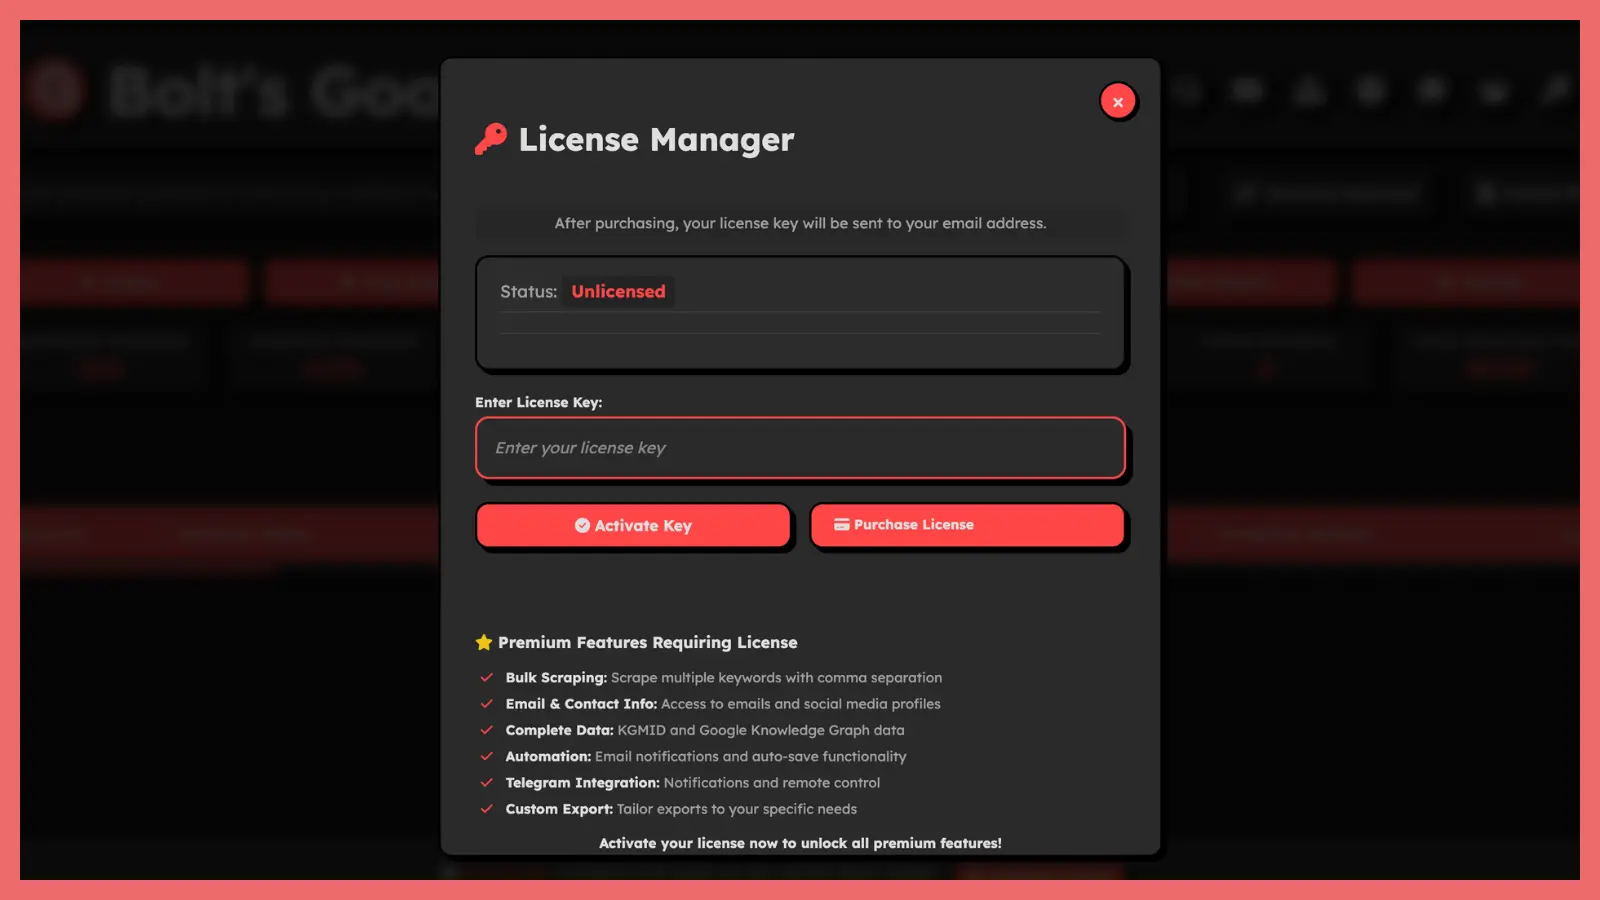Focus the Enter your license key field
This screenshot has height=900, width=1600.
(x=800, y=448)
